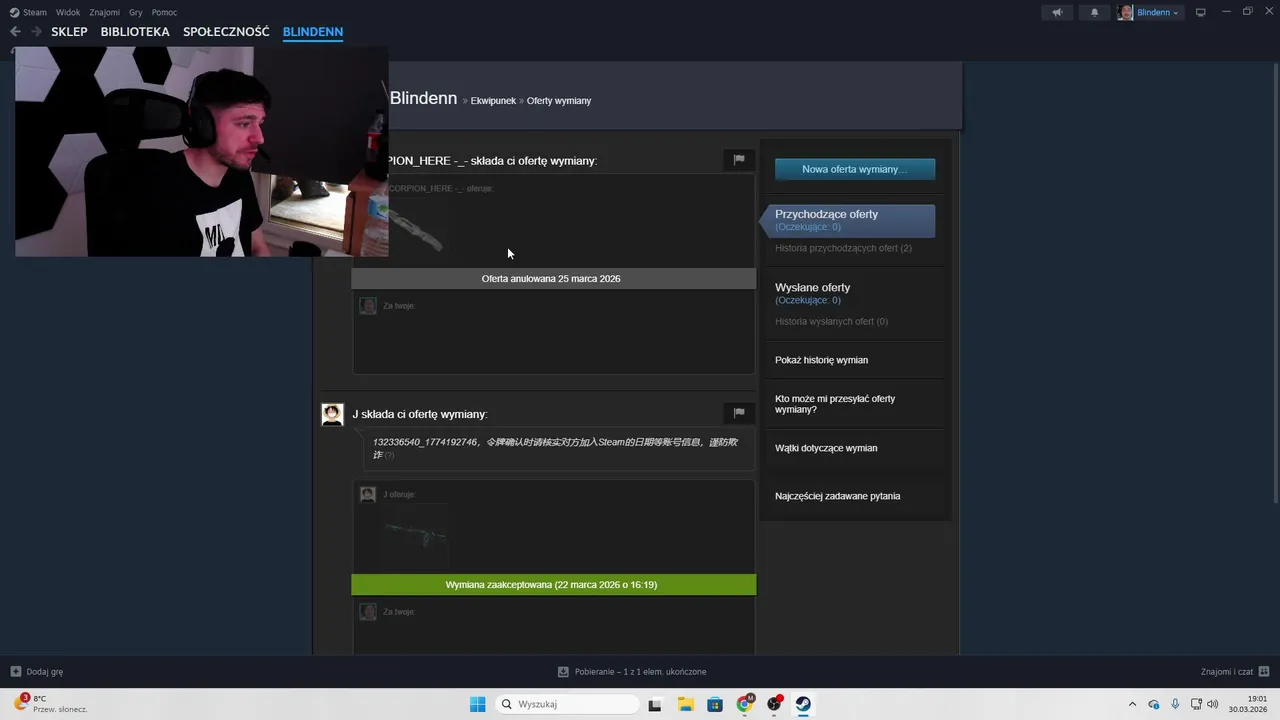Image resolution: width=1280 pixels, height=720 pixels.
Task: Click the question mark after J's message
Action: 390,455
